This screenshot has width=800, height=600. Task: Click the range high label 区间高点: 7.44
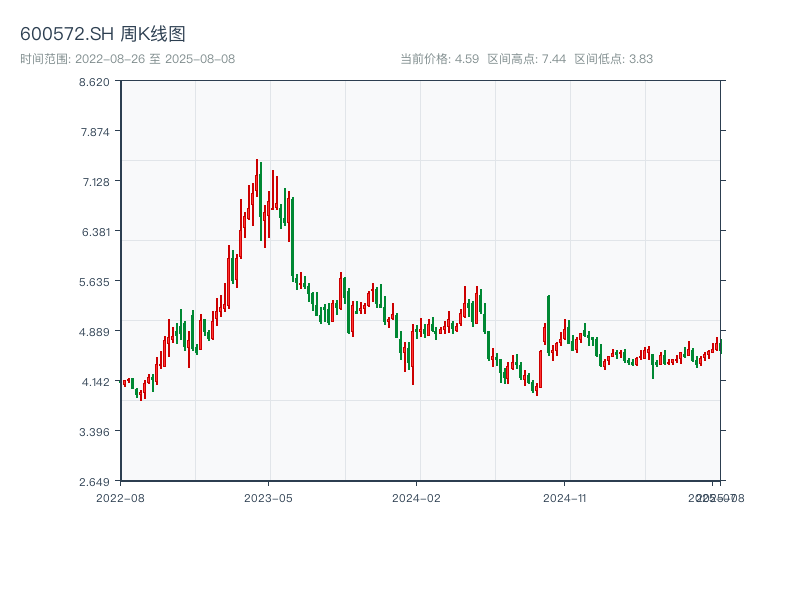[527, 59]
